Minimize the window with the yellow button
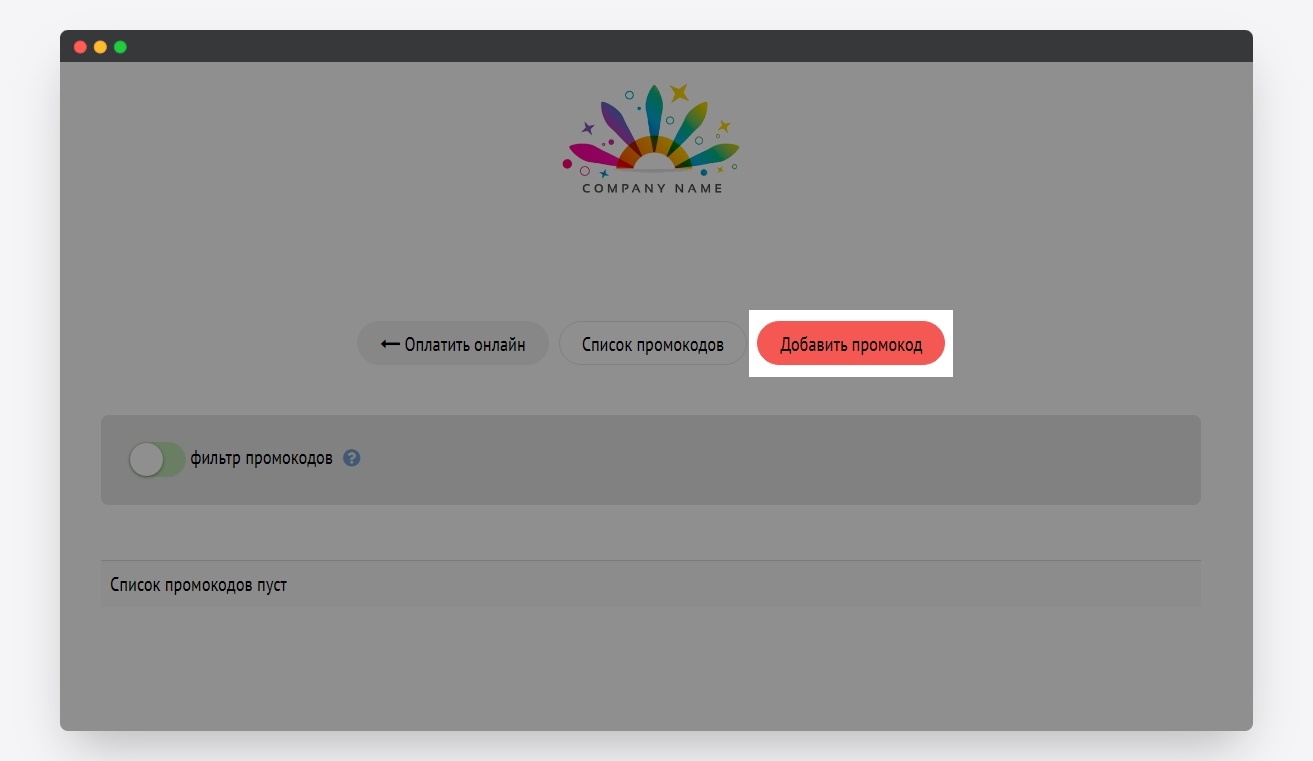The image size is (1313, 761). [100, 47]
